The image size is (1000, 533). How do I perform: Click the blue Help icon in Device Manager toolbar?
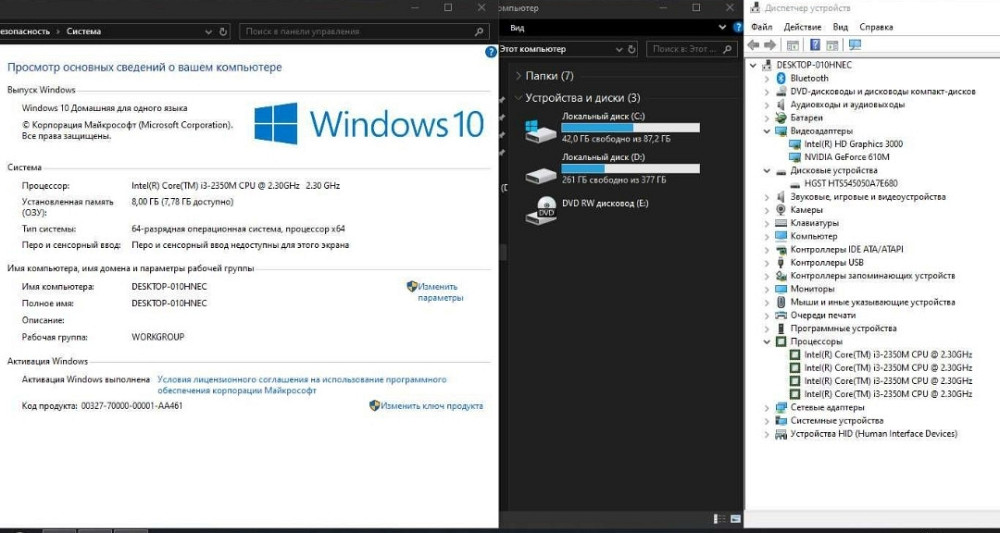[x=815, y=45]
